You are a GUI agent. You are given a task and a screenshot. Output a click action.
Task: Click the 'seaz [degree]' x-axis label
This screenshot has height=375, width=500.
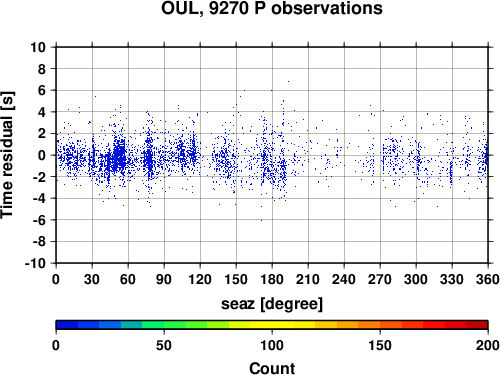[x=272, y=304]
